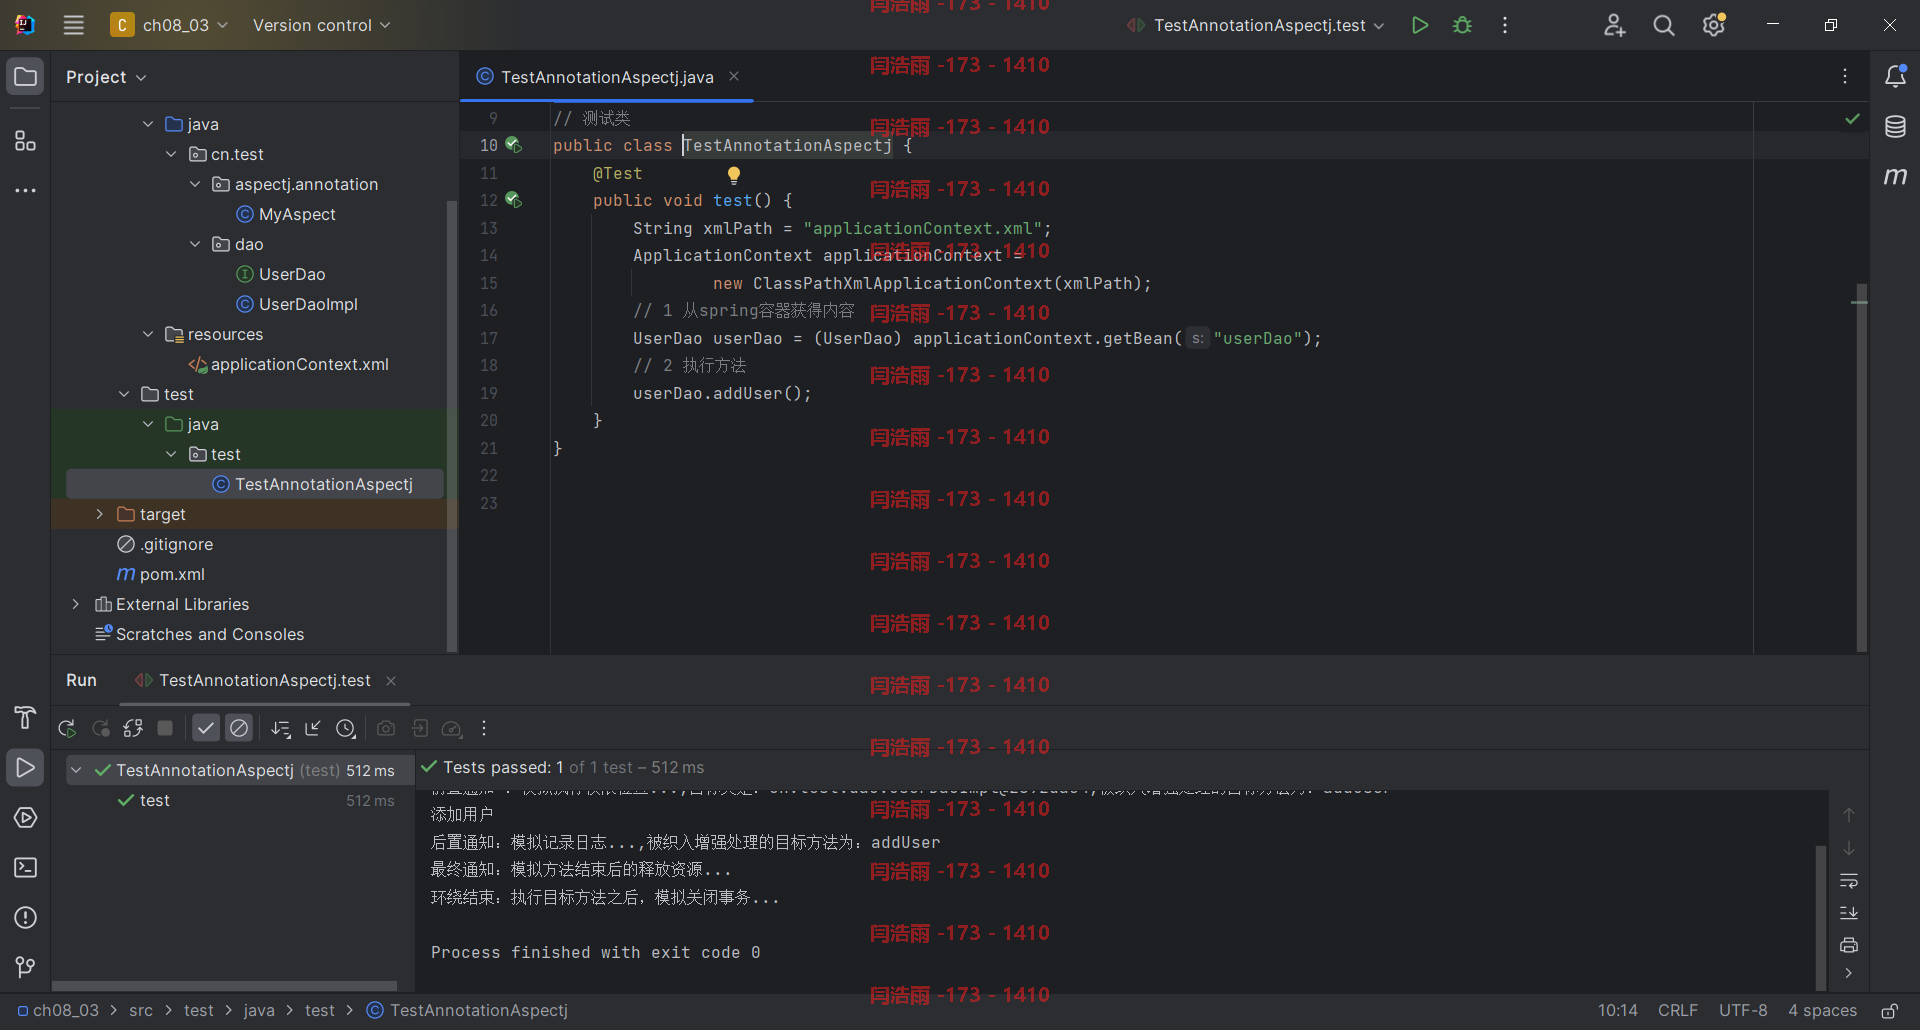Viewport: 1920px width, 1030px height.
Task: Toggle auto-test rerun icon
Action: click(133, 729)
